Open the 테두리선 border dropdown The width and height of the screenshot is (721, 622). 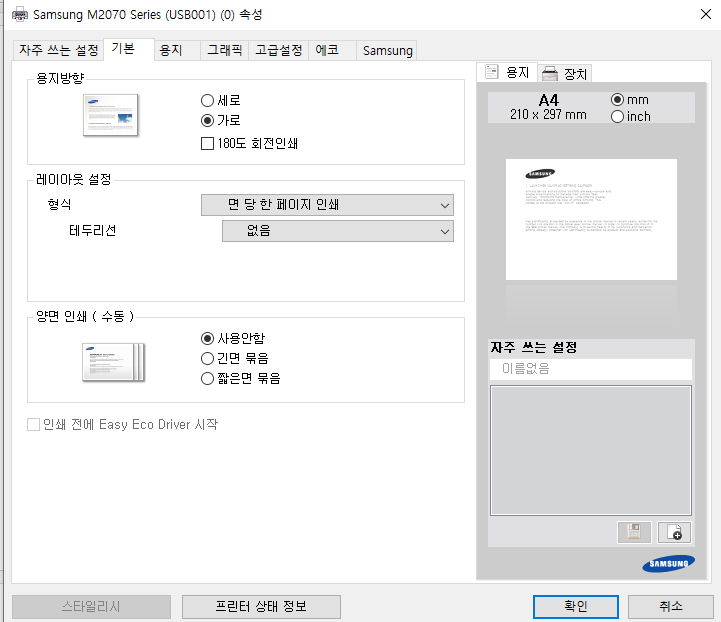[x=338, y=231]
